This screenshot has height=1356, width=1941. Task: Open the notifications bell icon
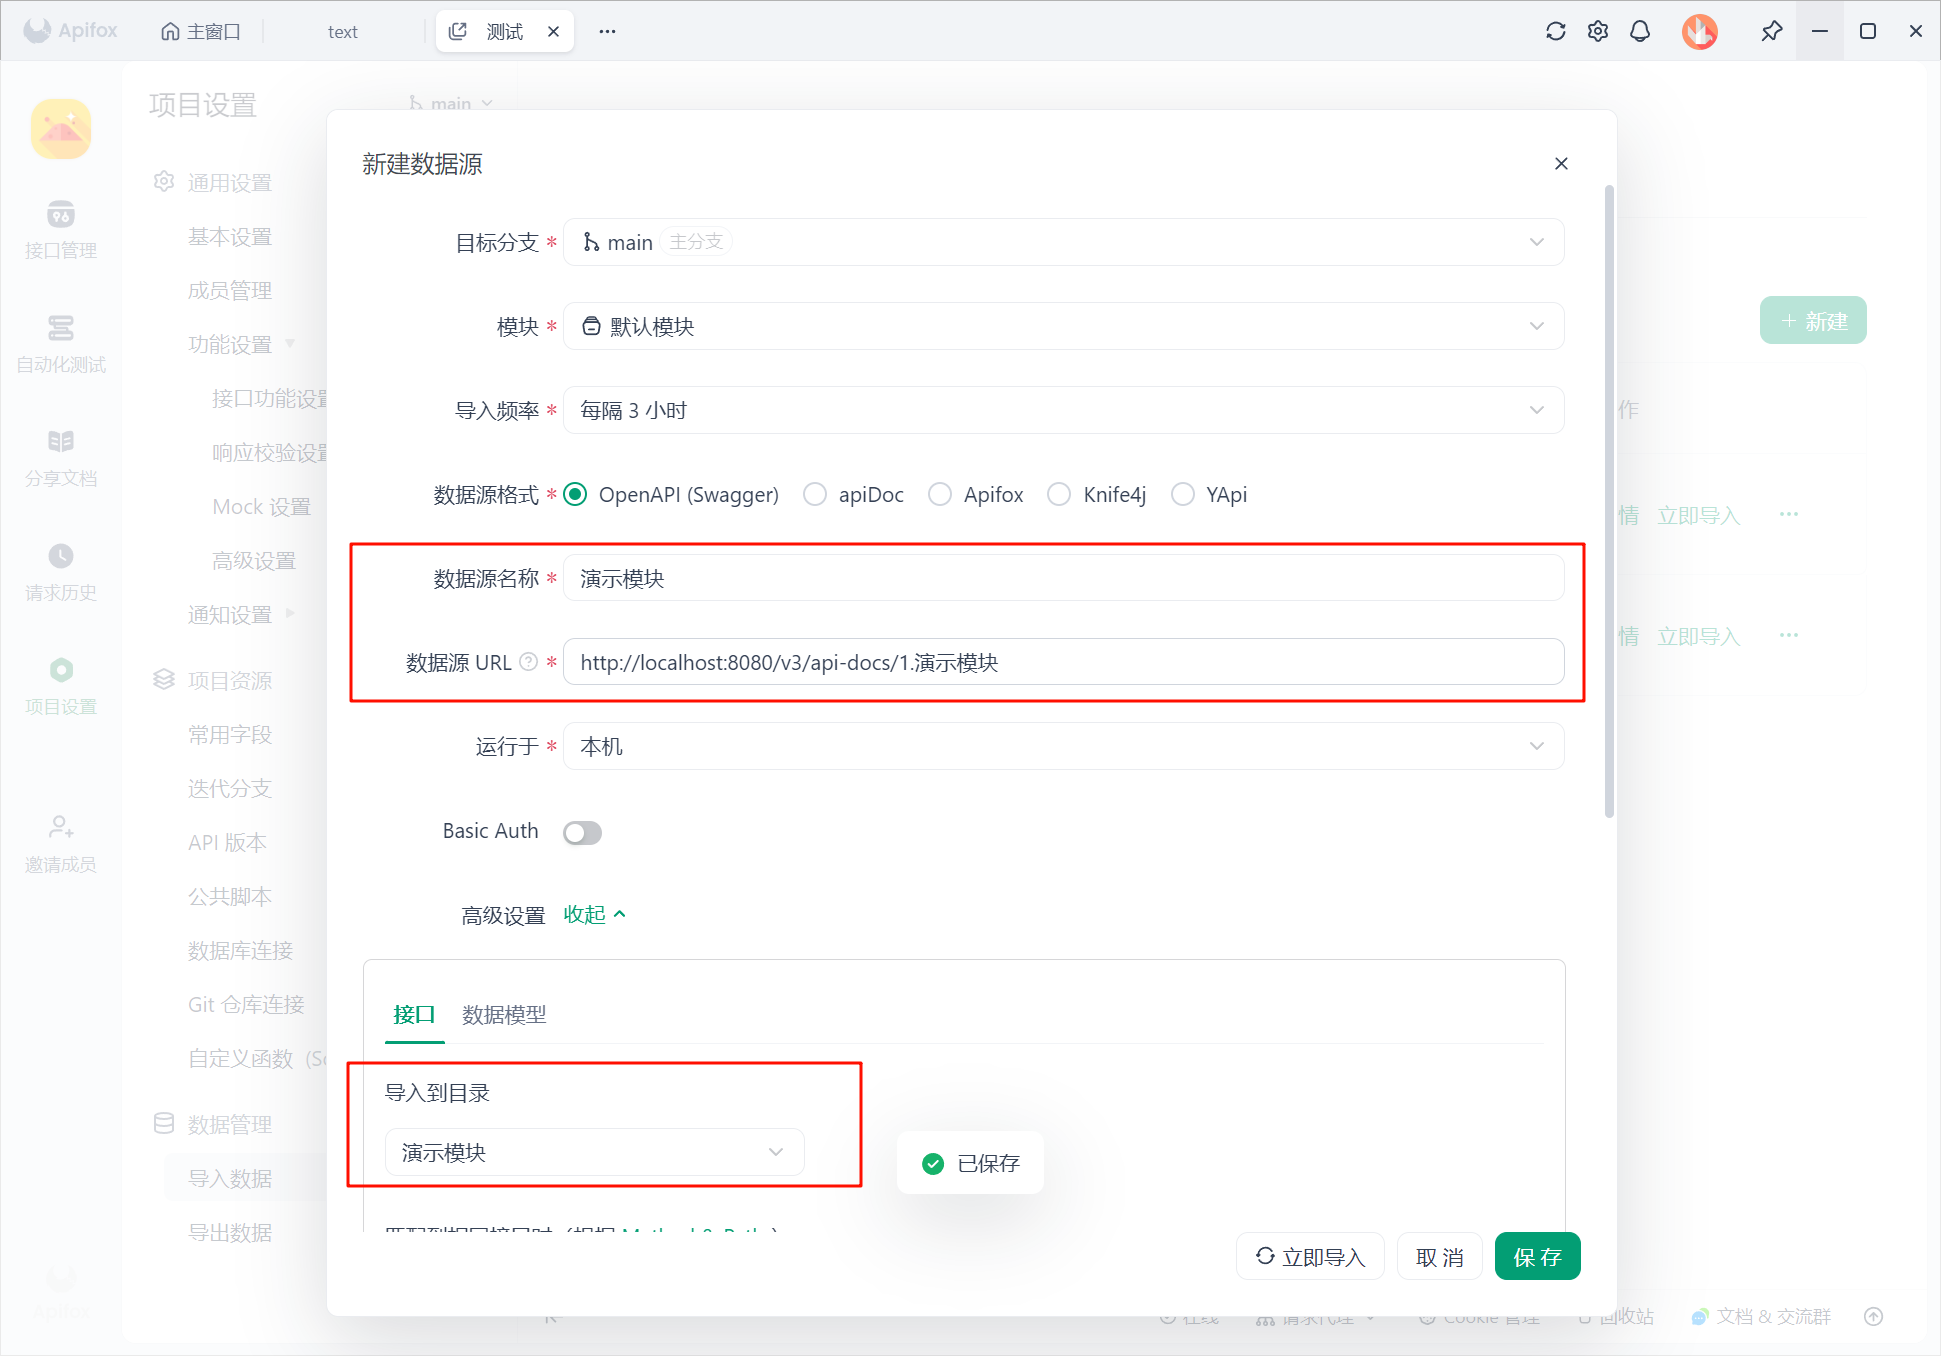coord(1640,31)
